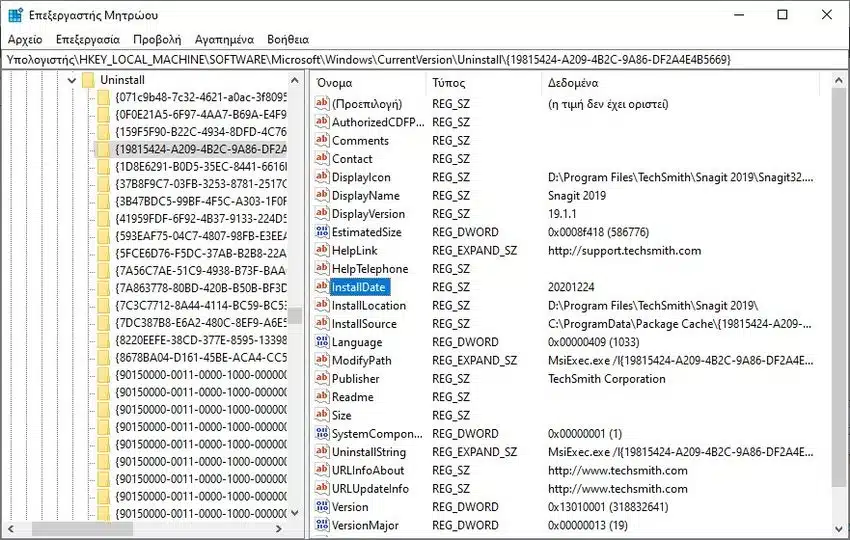
Task: Select the HelpLink string icon
Action: pos(322,250)
